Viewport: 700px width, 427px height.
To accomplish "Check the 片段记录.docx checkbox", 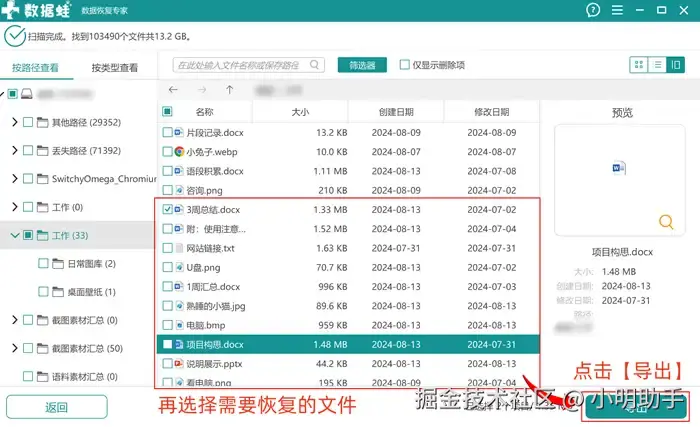I will (167, 132).
